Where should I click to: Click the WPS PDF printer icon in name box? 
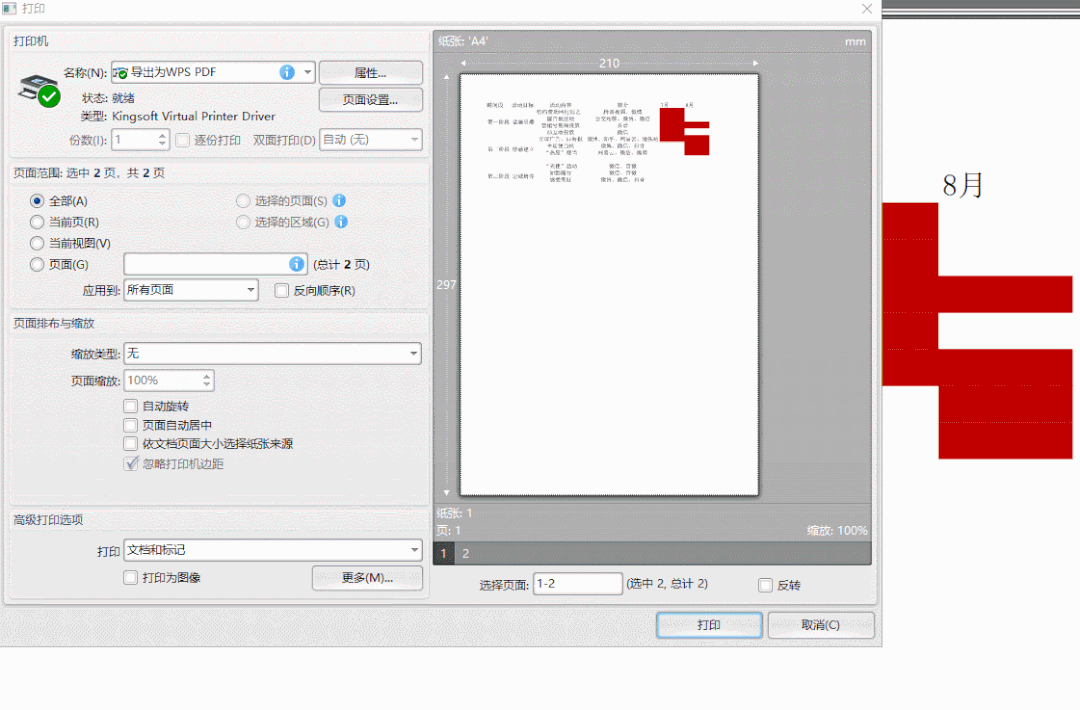coord(121,72)
